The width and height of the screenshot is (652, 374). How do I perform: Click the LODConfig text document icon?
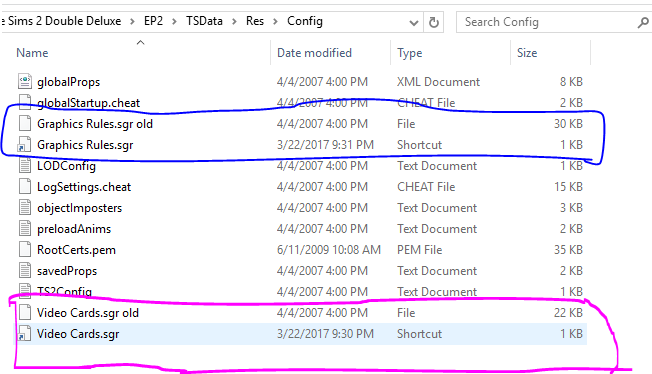(25, 166)
